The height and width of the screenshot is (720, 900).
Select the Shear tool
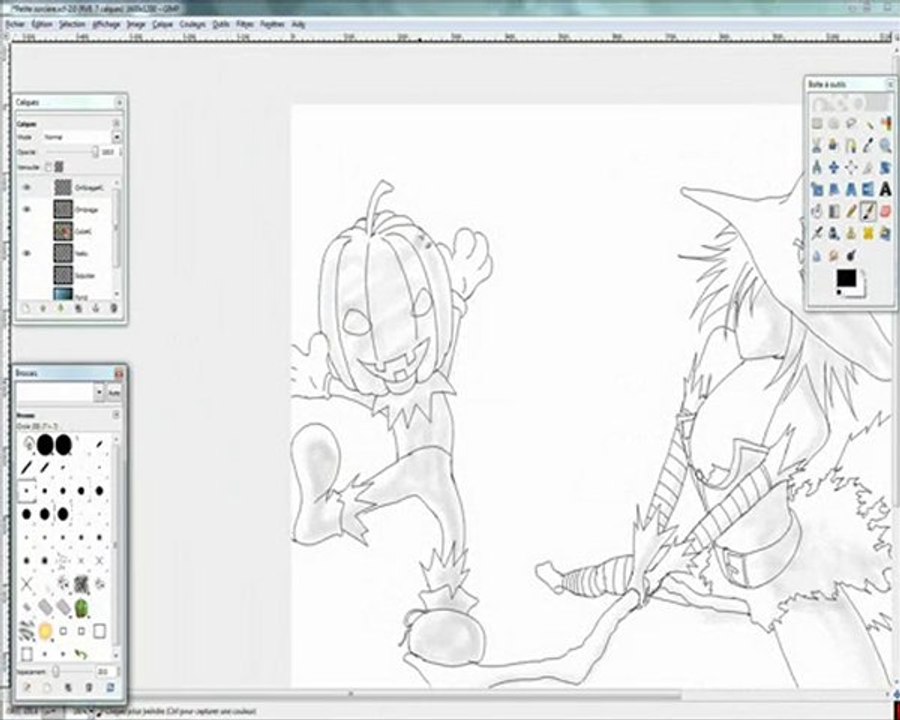[x=834, y=189]
